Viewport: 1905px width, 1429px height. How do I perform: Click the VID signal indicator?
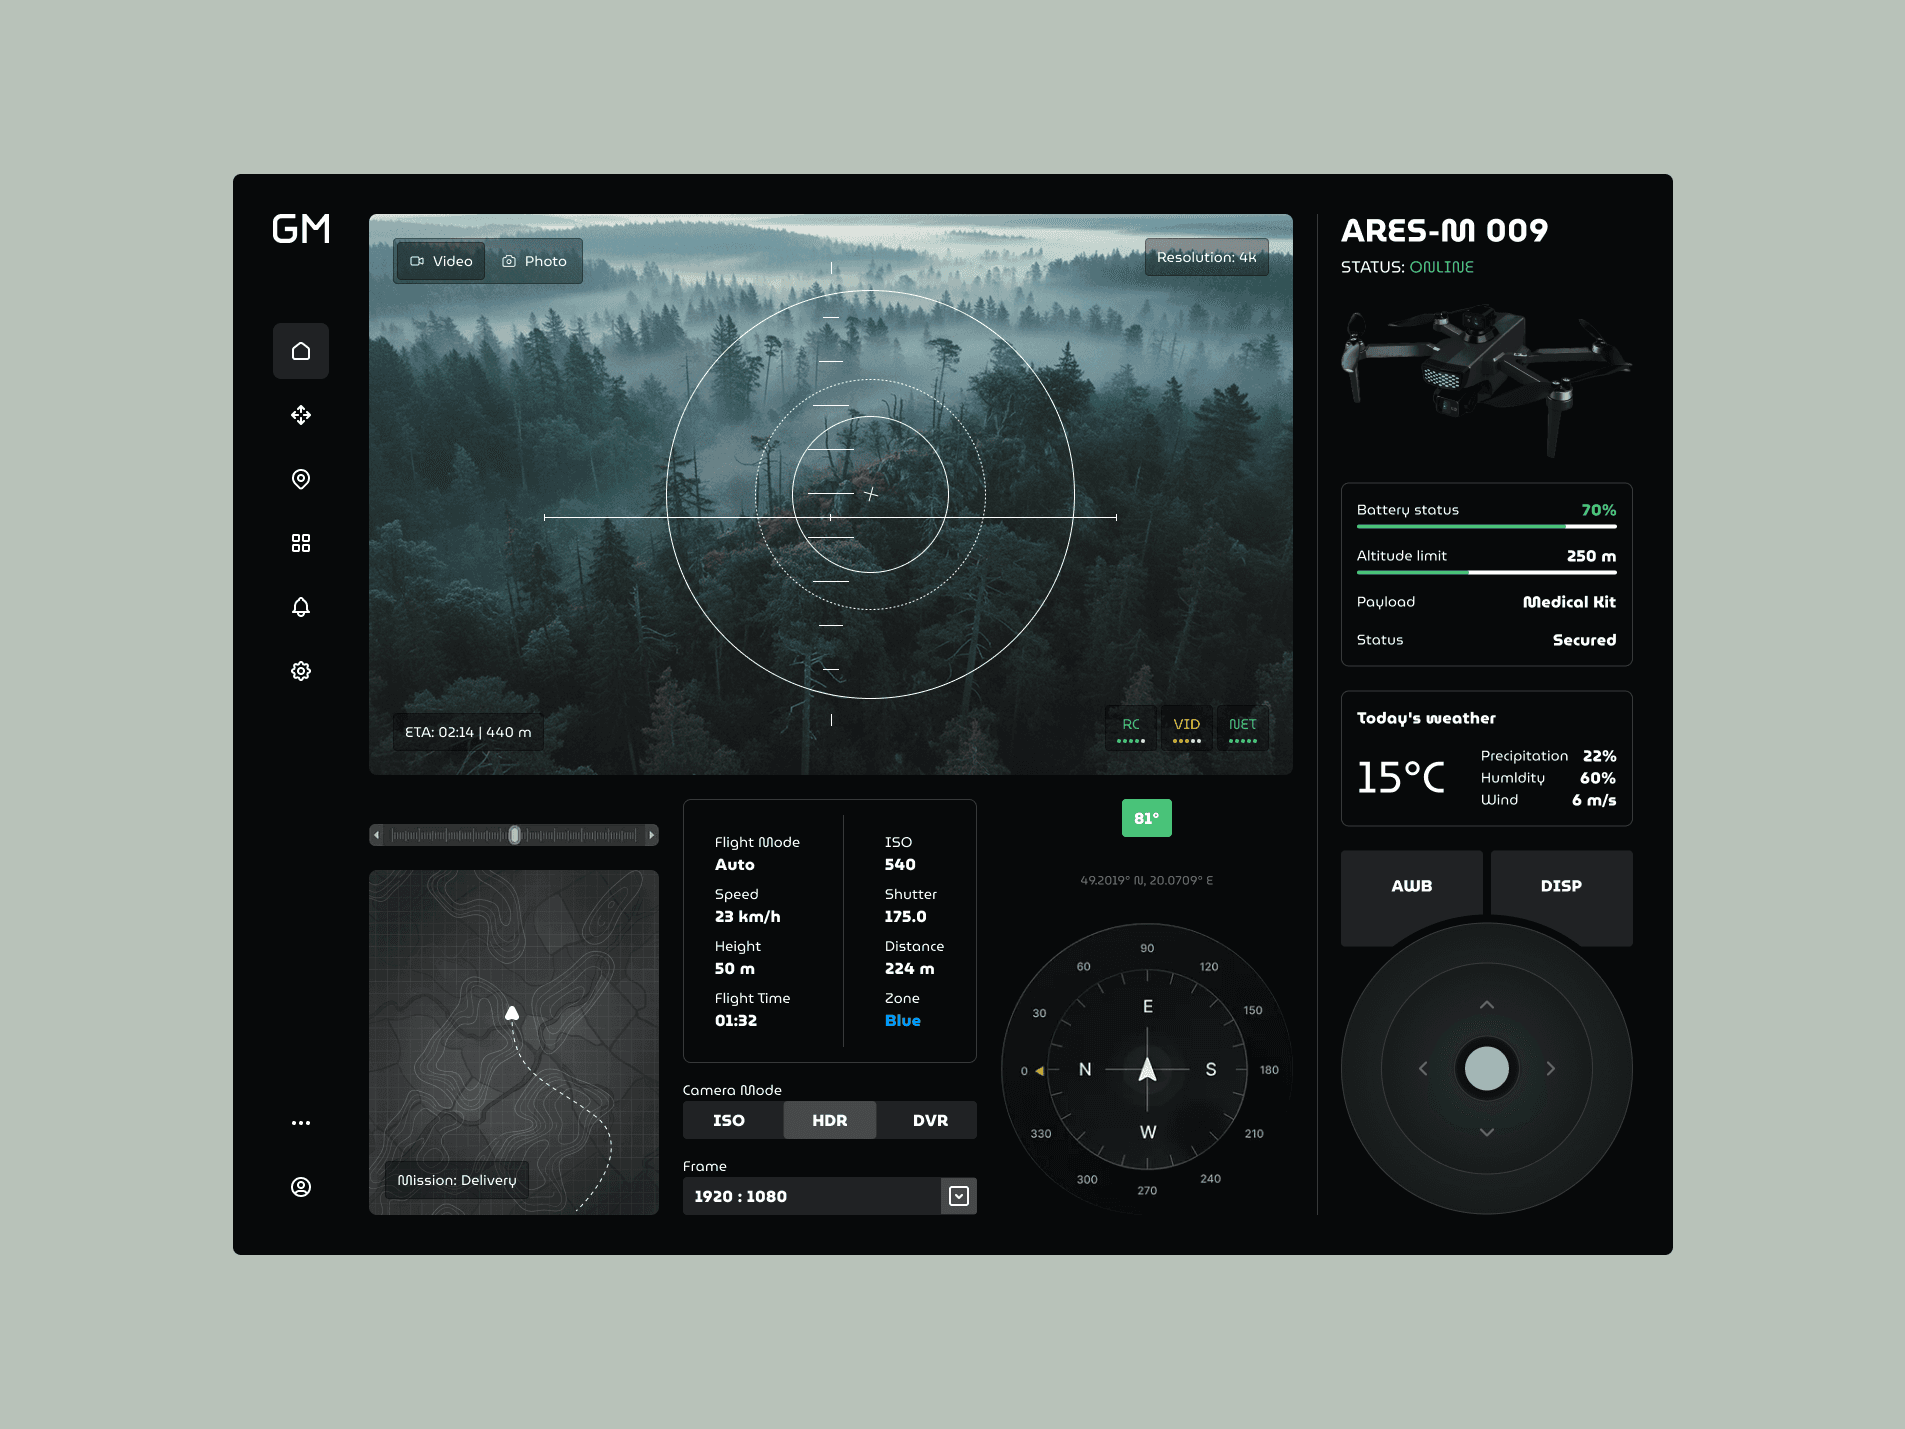pyautogui.click(x=1187, y=728)
